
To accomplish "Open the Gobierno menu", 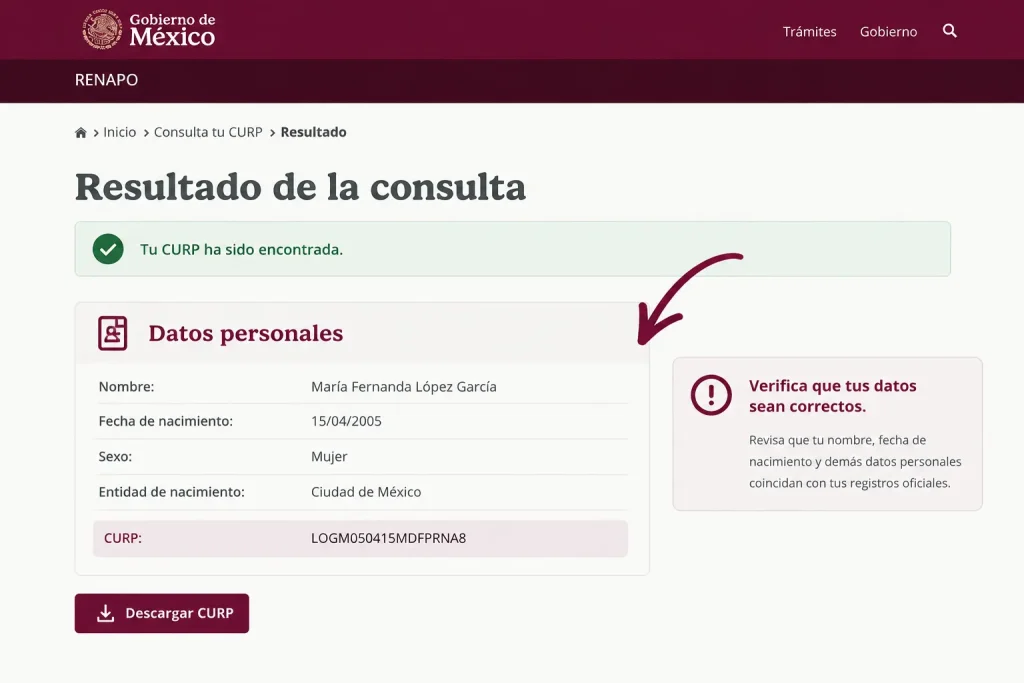I will coord(888,31).
